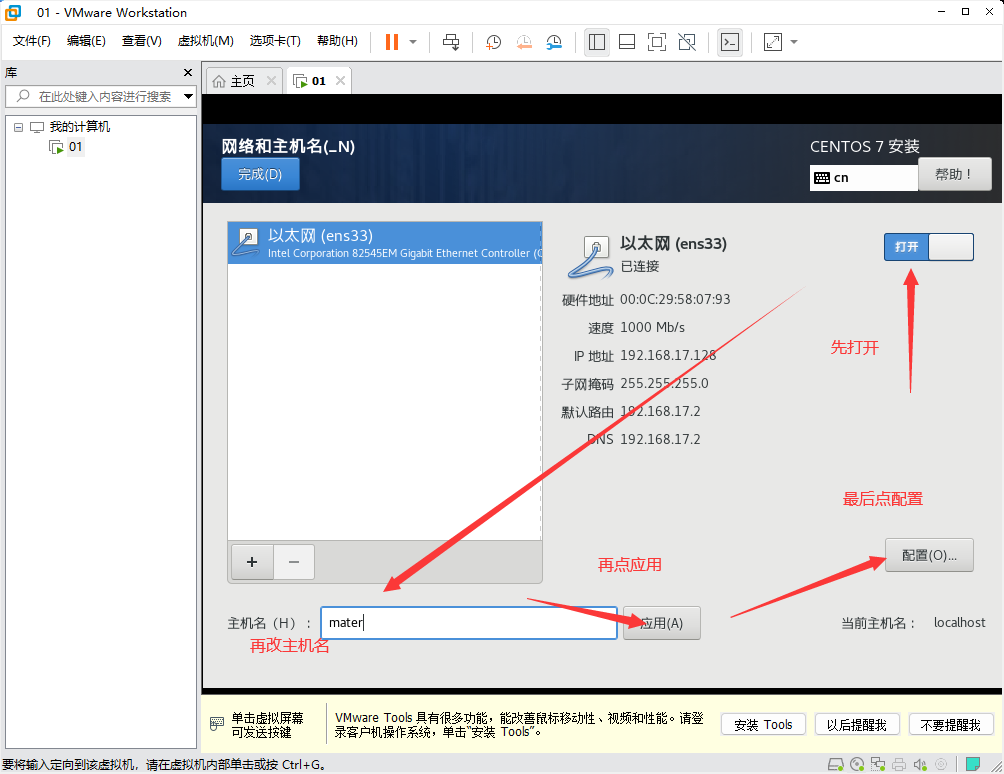This screenshot has width=1004, height=774.
Task: Click the sound card status icon
Action: point(920,764)
